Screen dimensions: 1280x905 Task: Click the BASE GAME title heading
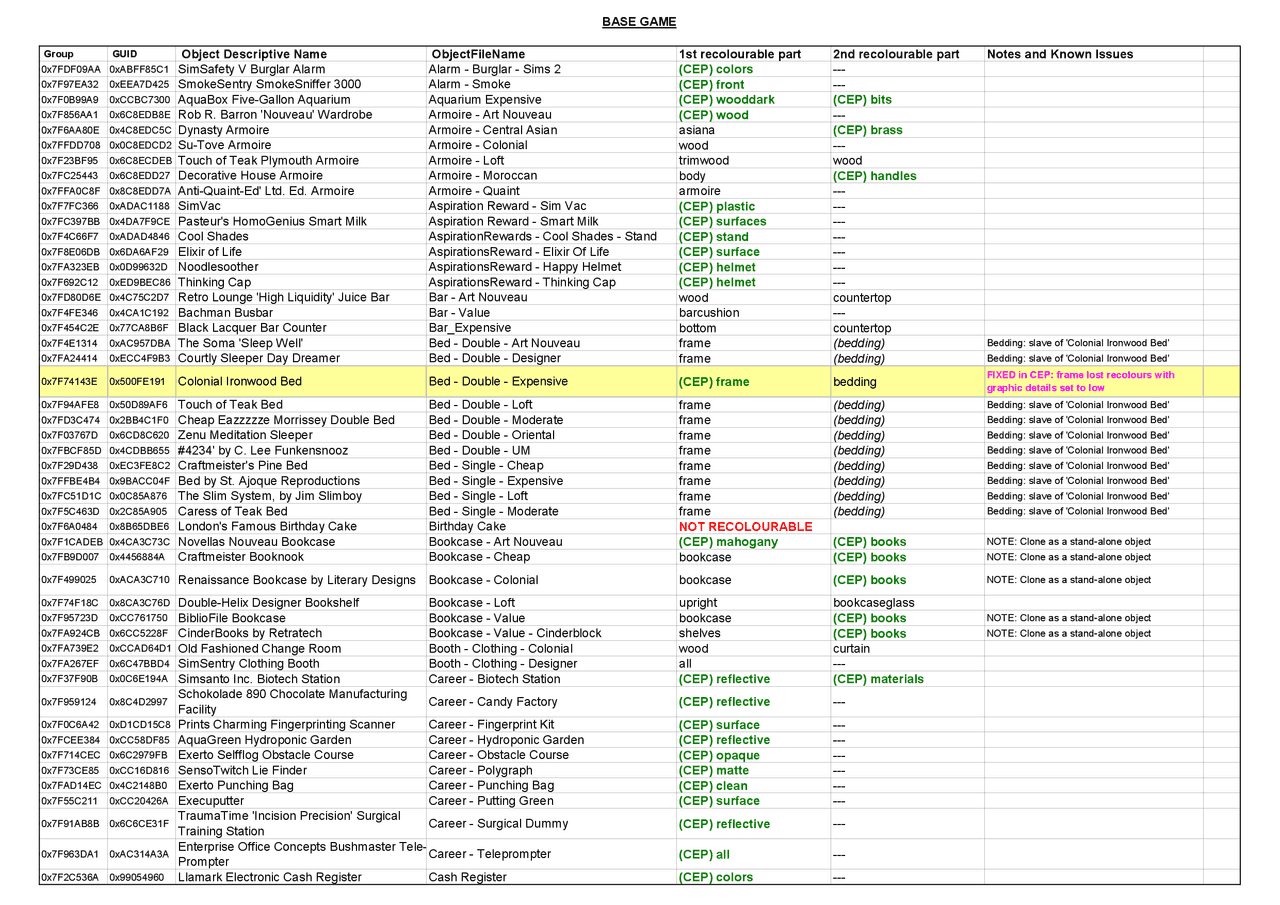click(x=639, y=22)
